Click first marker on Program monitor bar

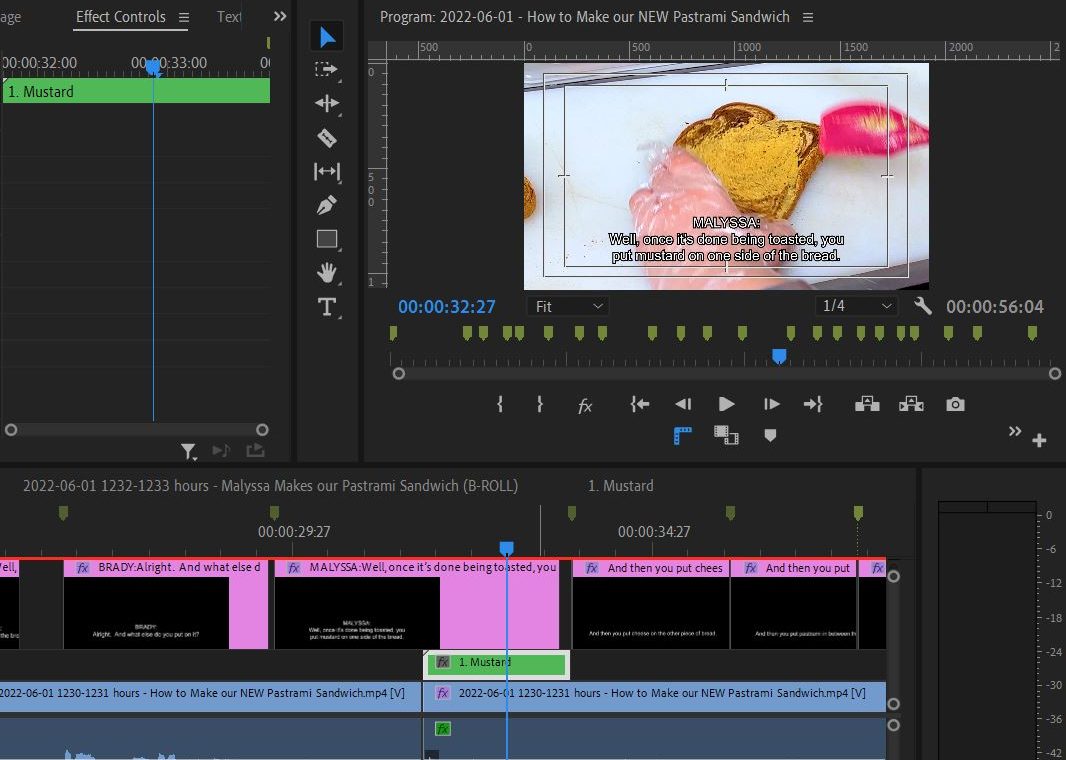(393, 332)
